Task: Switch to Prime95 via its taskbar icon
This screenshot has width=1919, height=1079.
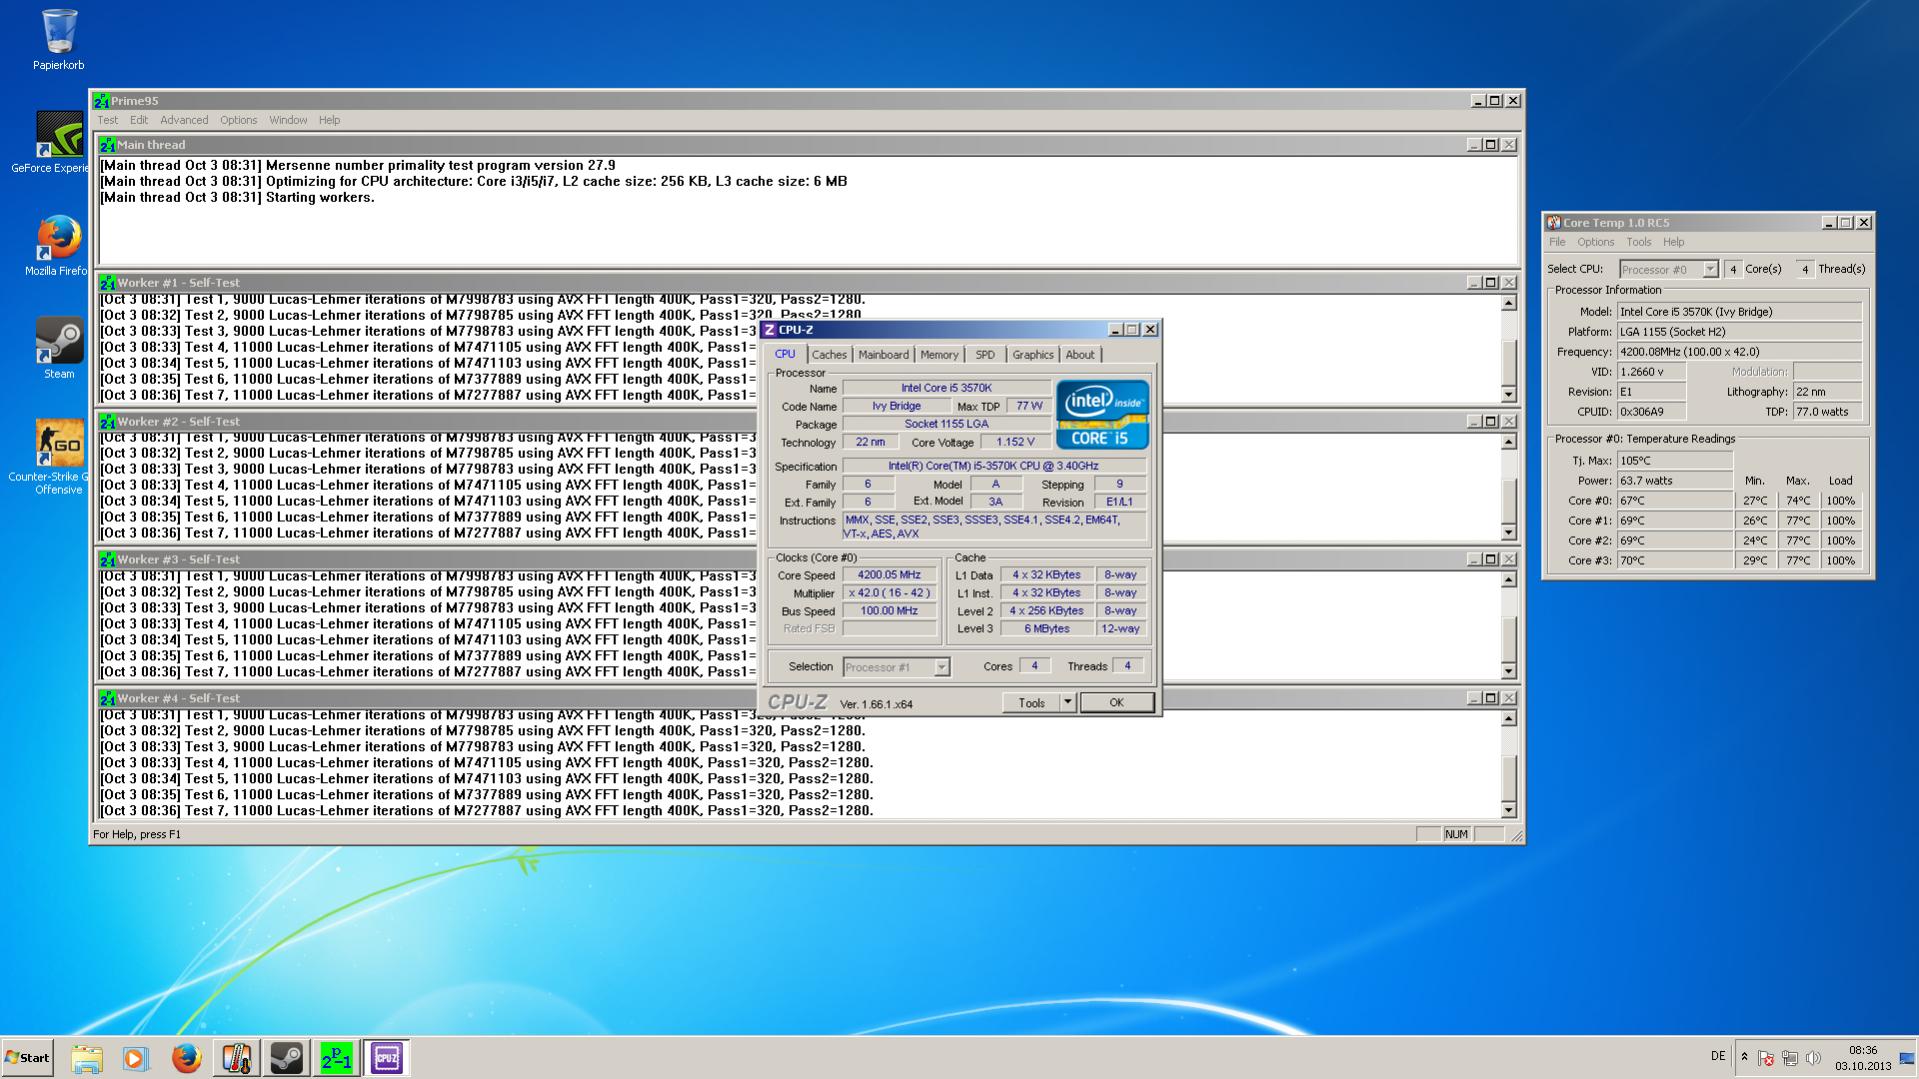Action: coord(336,1058)
